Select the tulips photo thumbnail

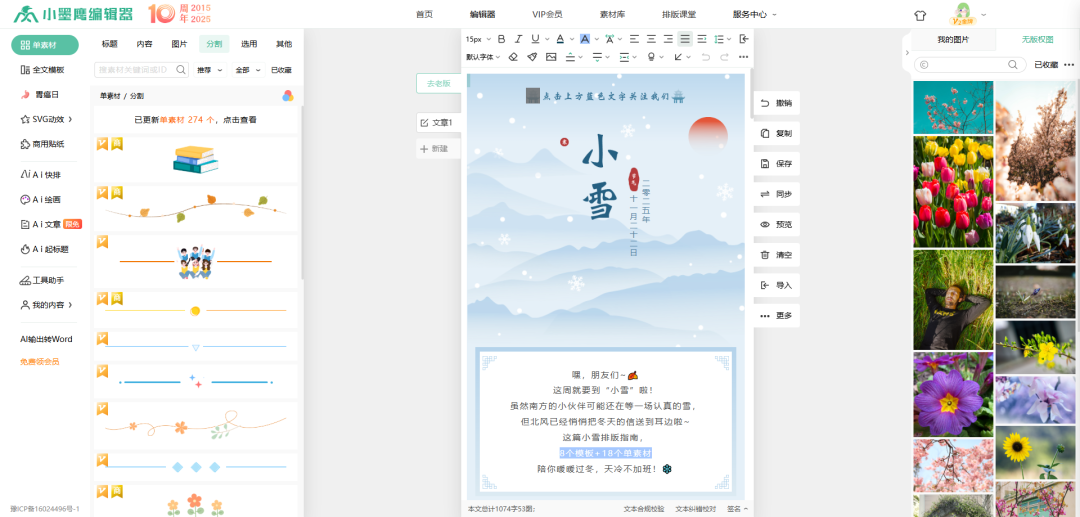click(x=953, y=191)
